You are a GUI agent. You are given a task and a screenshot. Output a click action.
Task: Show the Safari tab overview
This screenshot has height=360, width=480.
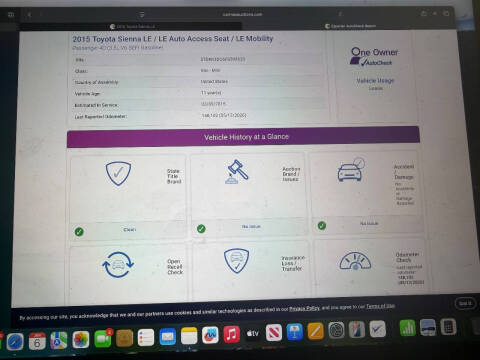point(446,14)
